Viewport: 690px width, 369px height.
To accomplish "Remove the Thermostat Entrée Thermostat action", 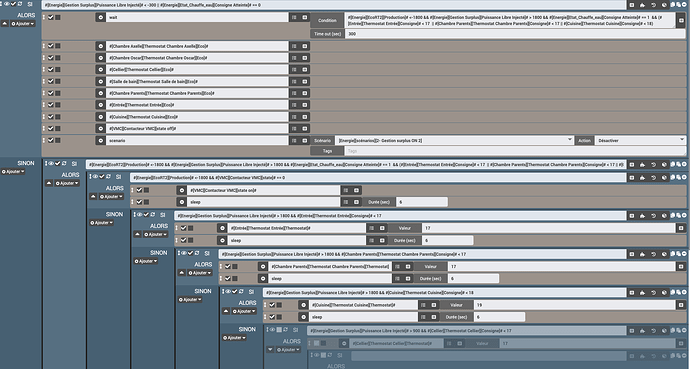I will point(222,228).
